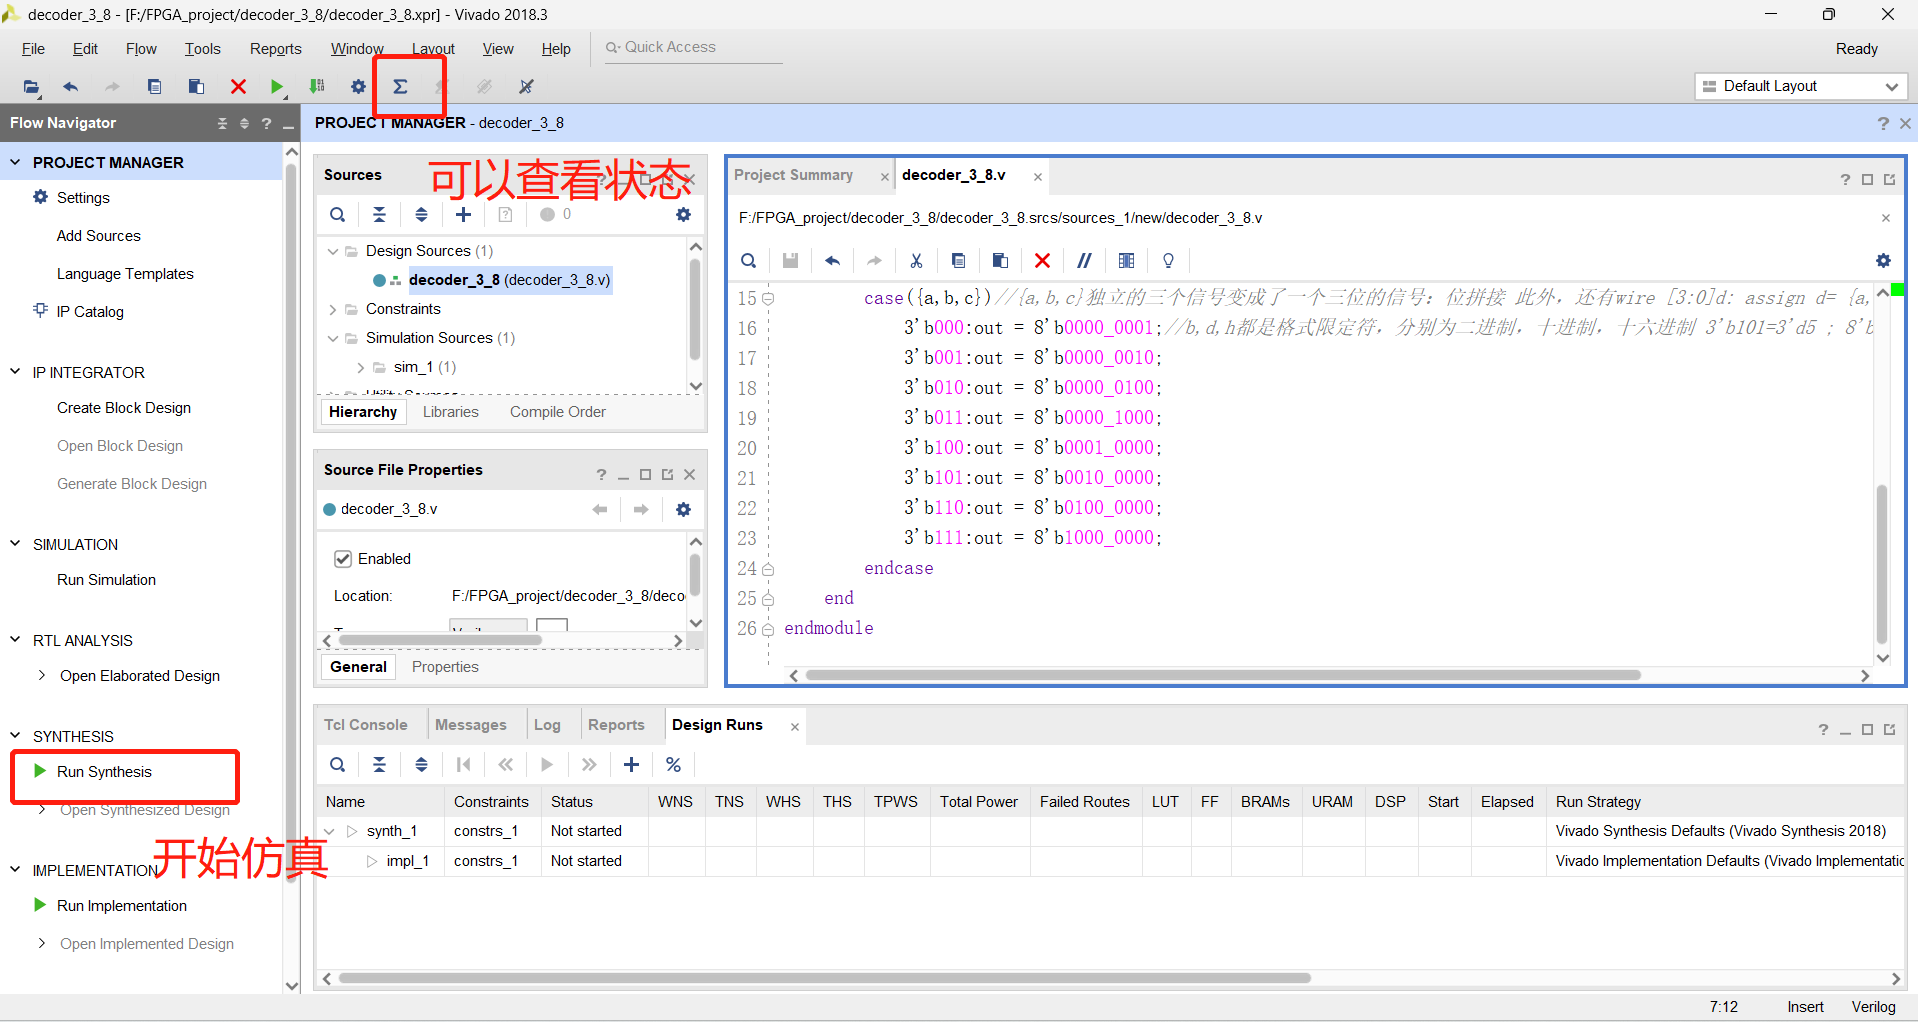Click Add Sources in Project Manager

(x=98, y=236)
